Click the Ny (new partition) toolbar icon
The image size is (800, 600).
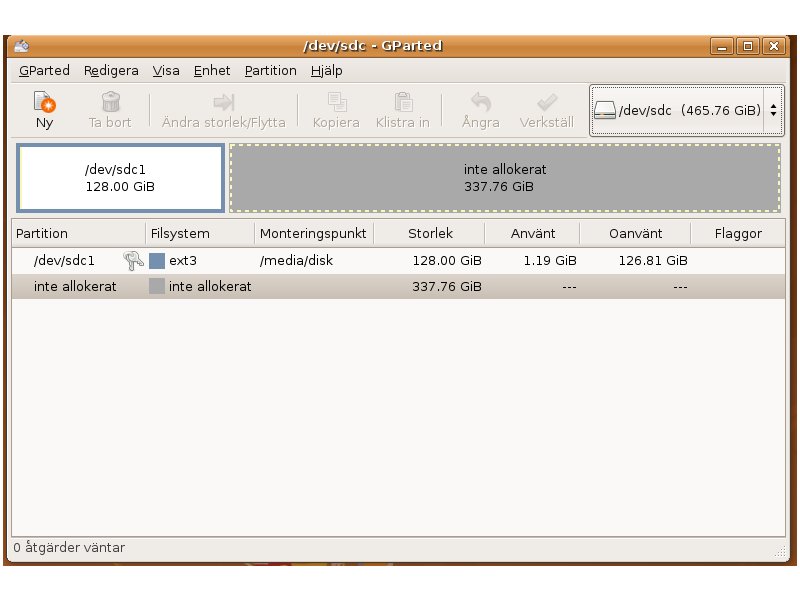[44, 102]
